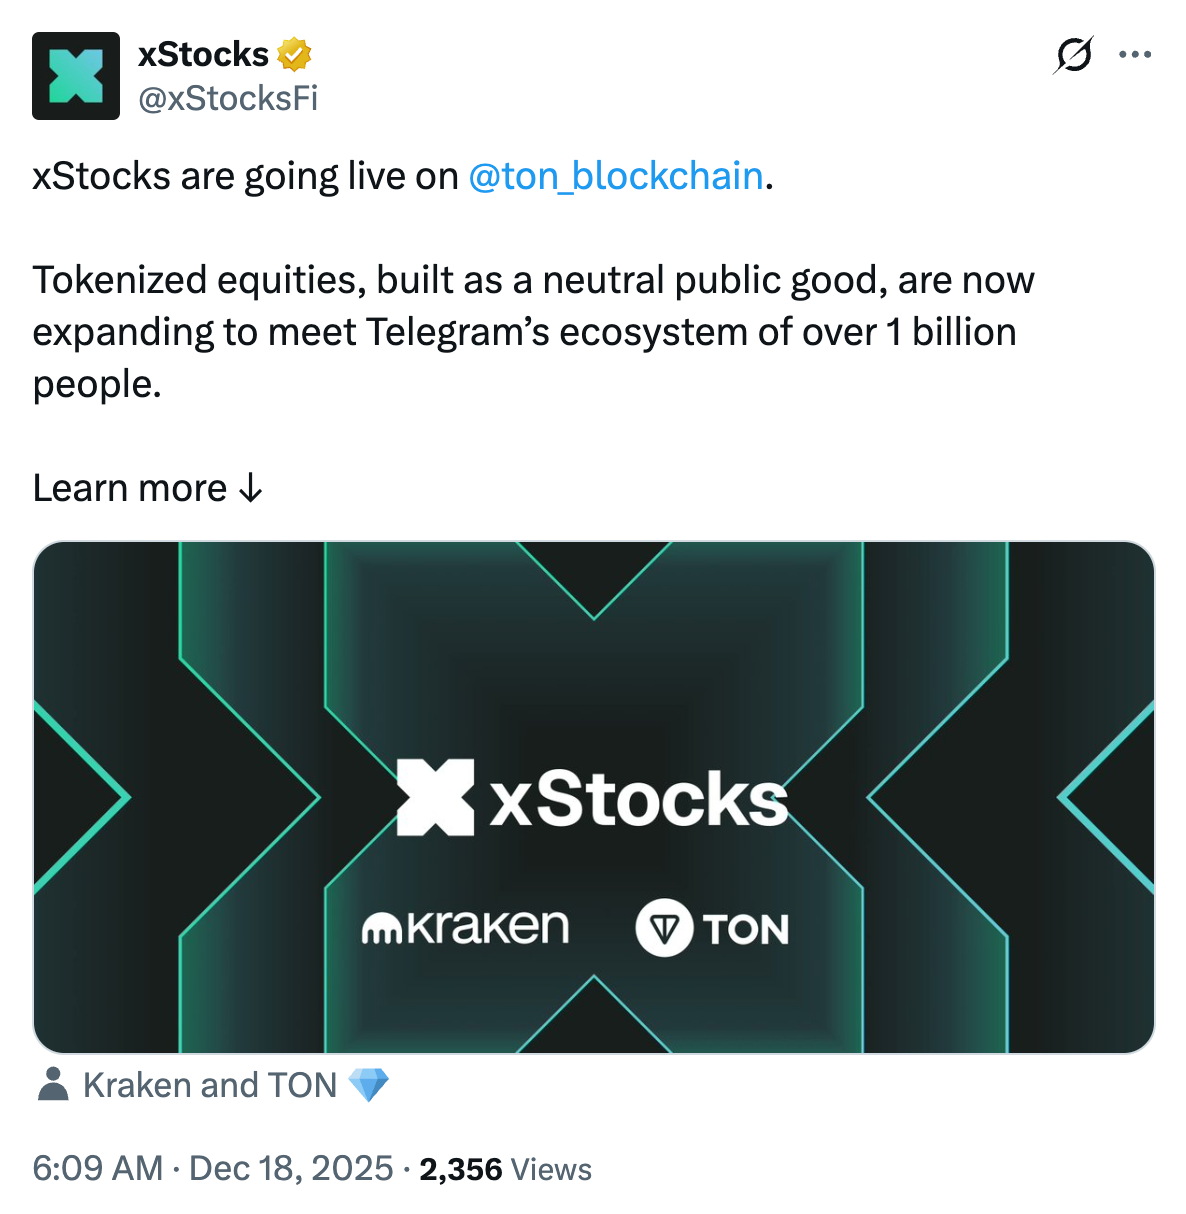Click the Kraken logo in the banner

pos(465,928)
